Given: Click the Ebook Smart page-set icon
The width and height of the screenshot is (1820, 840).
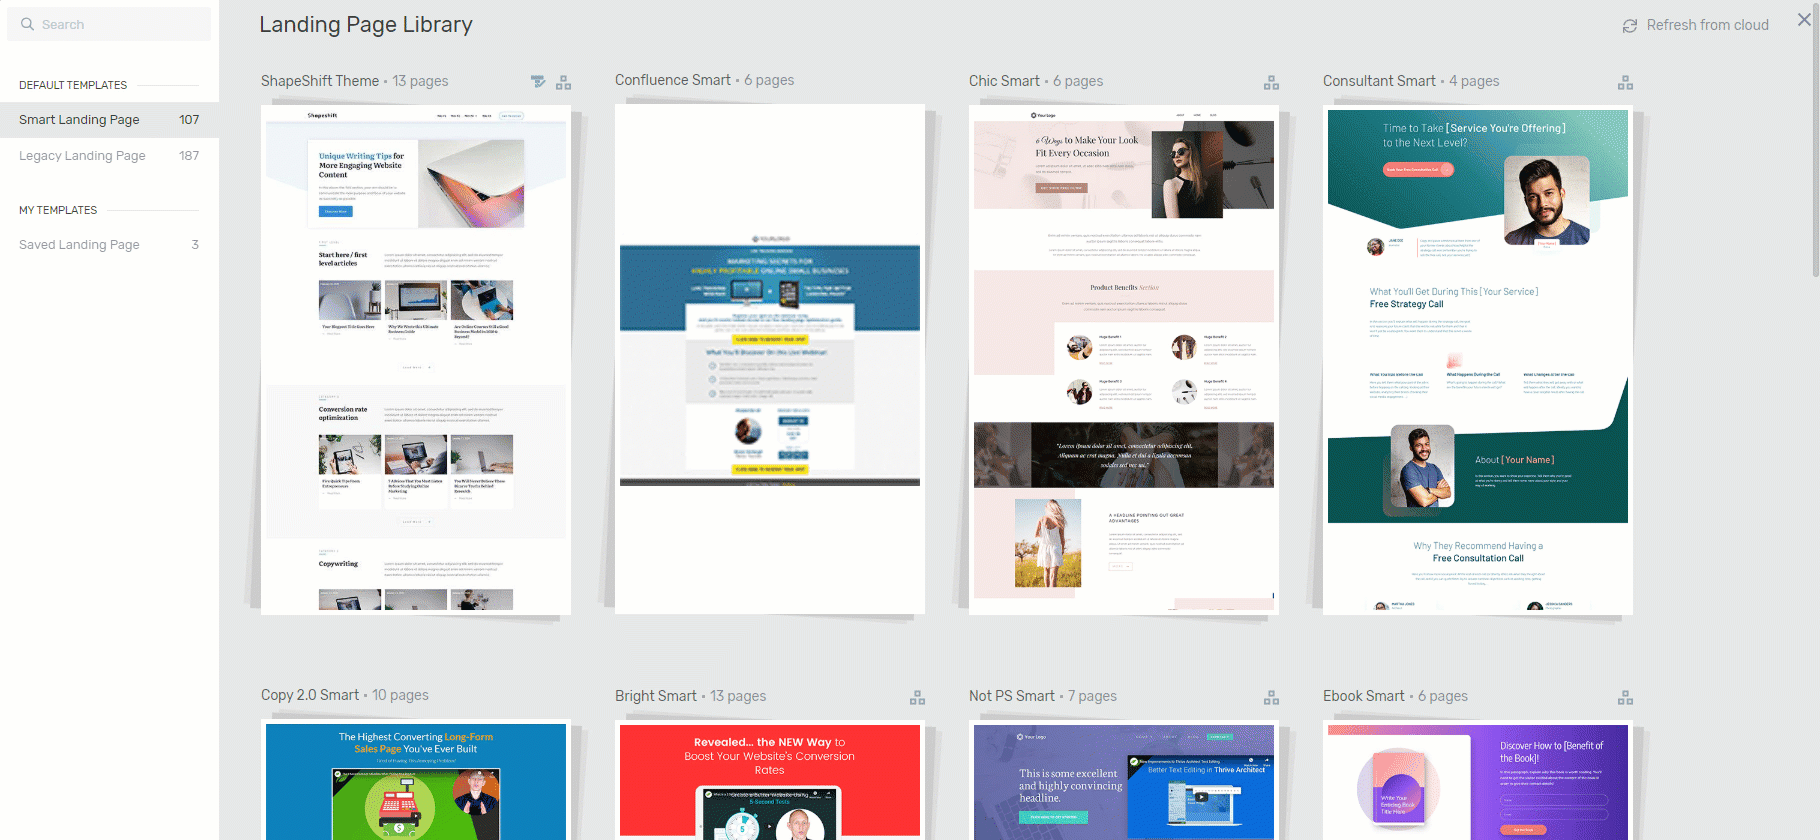Looking at the screenshot, I should pos(1625,697).
